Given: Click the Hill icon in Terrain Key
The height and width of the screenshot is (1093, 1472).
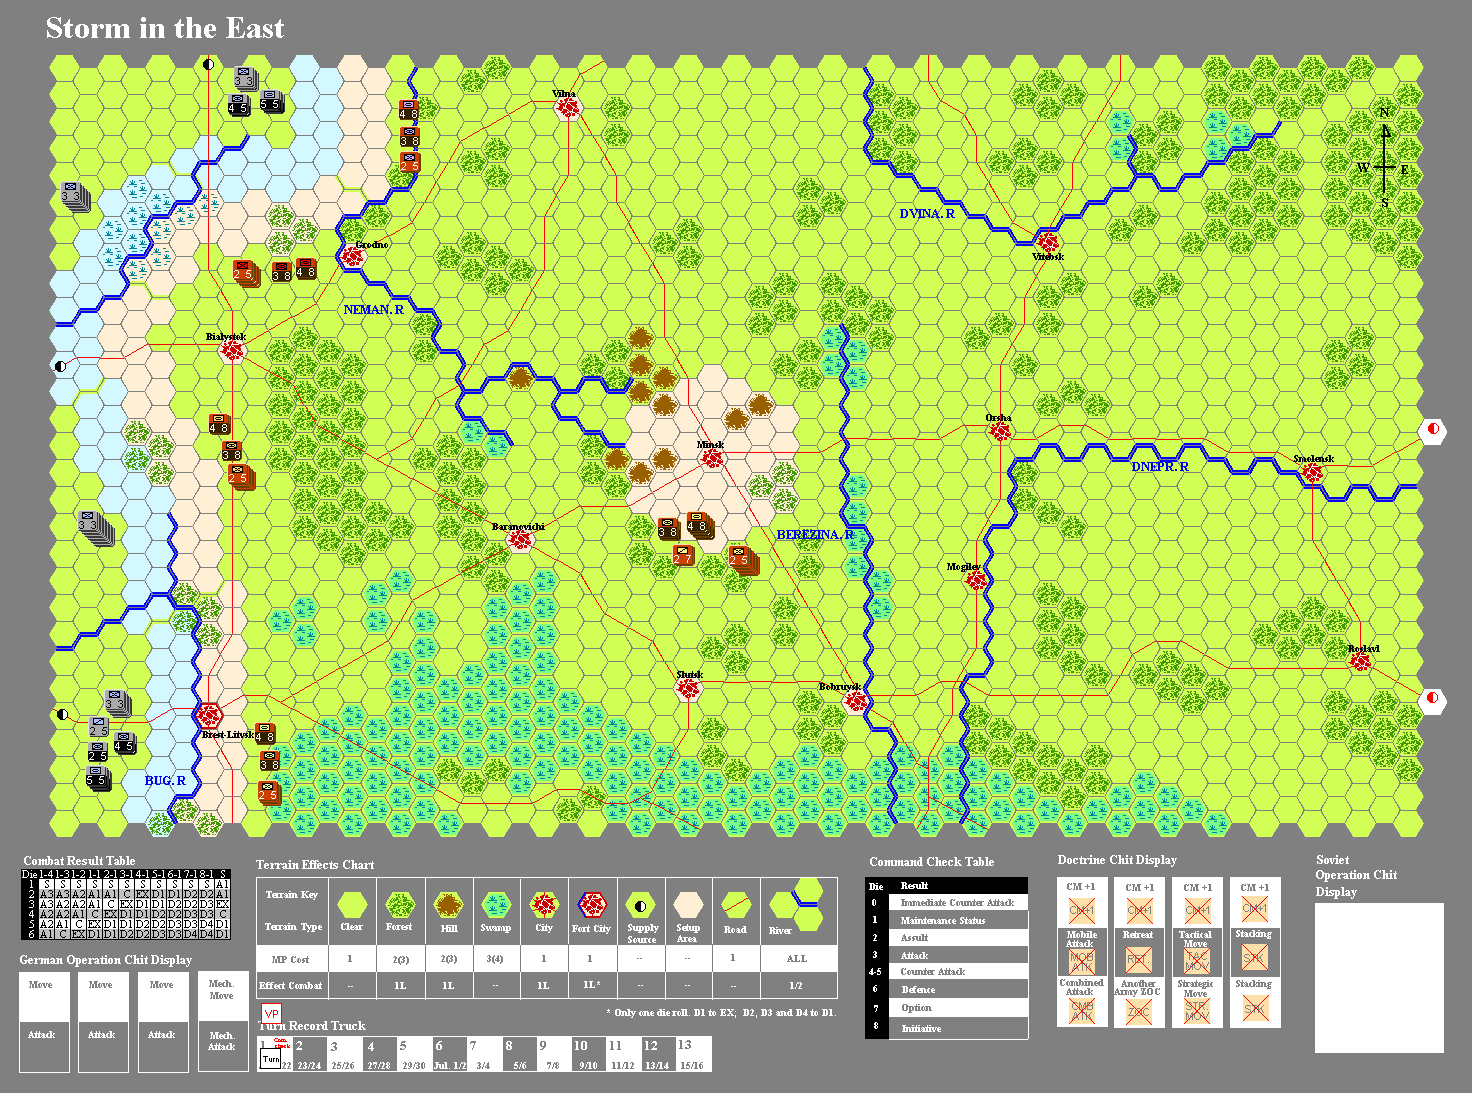Looking at the screenshot, I should click(x=448, y=905).
